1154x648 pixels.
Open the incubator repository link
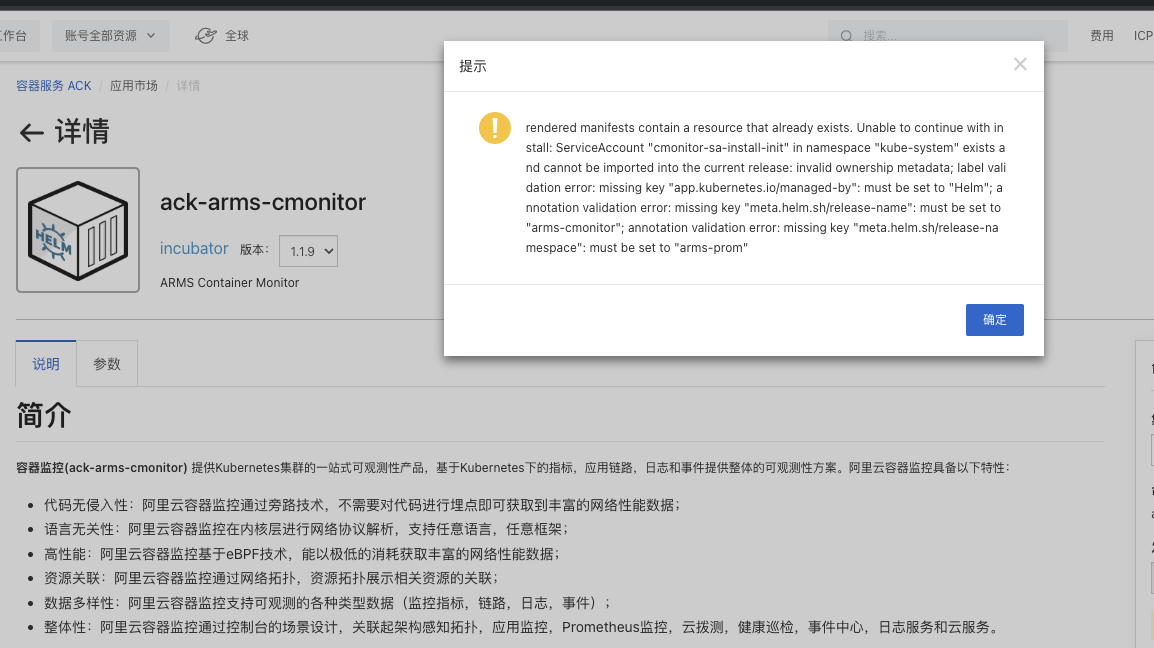pos(194,248)
